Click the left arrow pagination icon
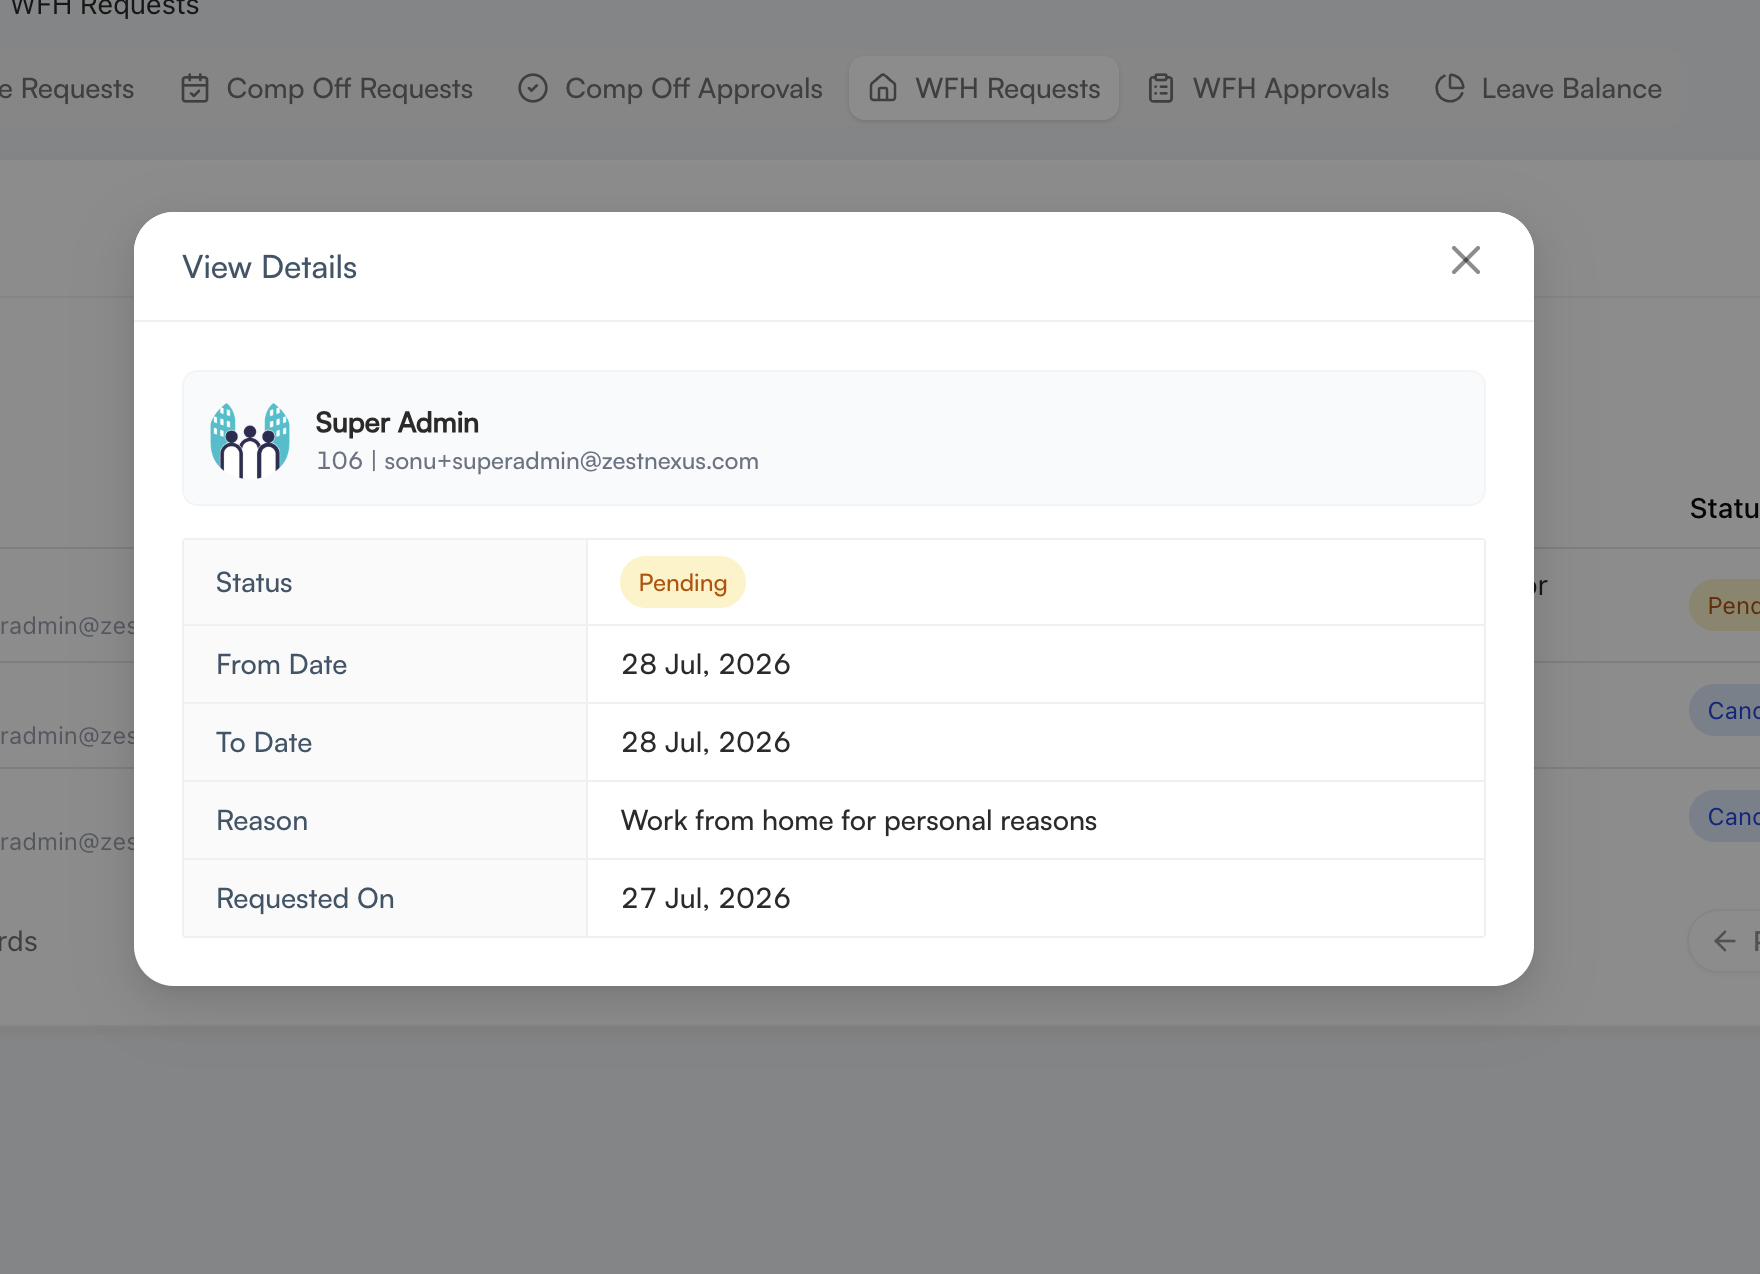Viewport: 1760px width, 1274px height. tap(1724, 941)
